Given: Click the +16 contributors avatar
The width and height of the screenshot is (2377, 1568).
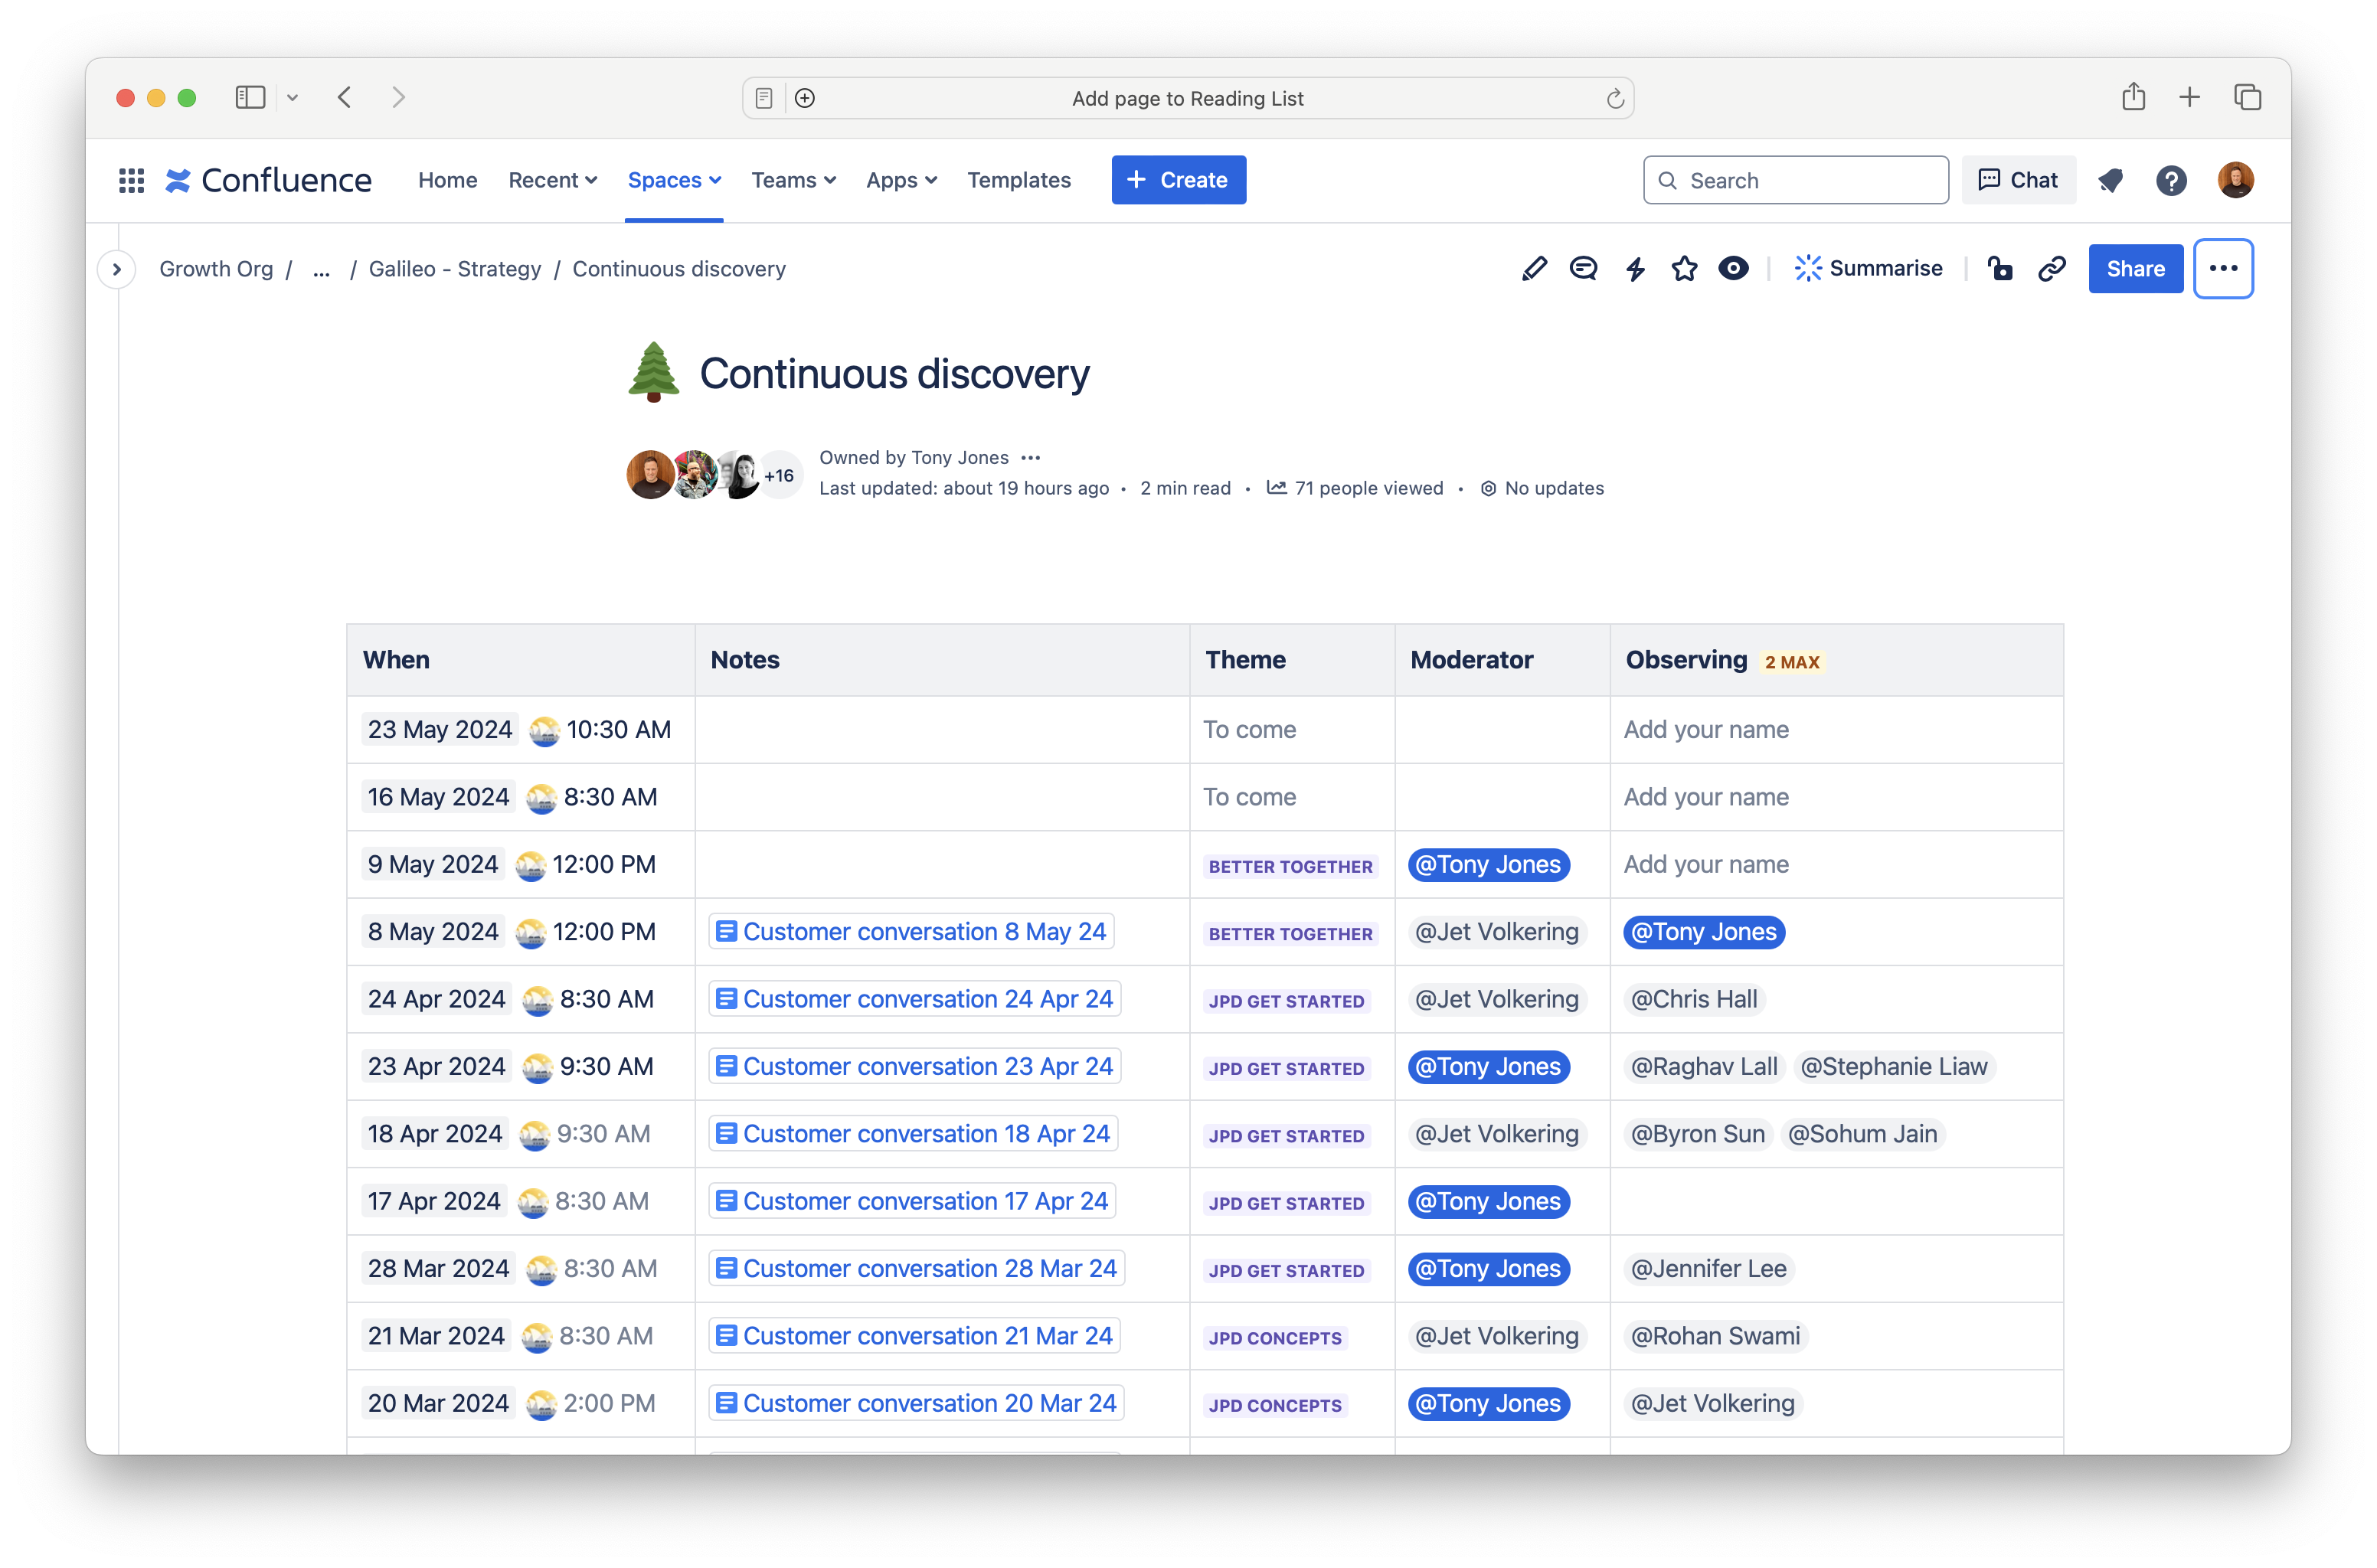Looking at the screenshot, I should [779, 476].
